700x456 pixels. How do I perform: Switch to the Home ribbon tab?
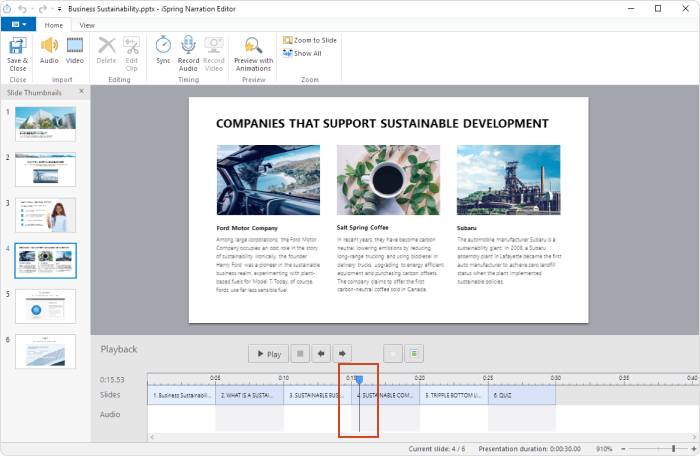tap(54, 25)
